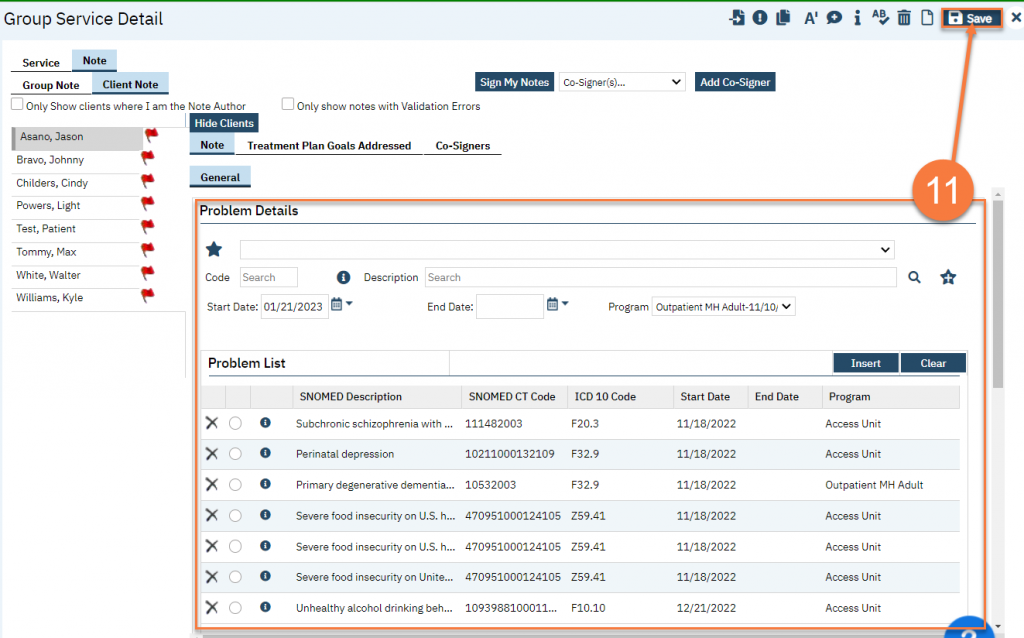Click info icon for Subchronic schizophrenia row
The image size is (1024, 638).
coord(265,423)
